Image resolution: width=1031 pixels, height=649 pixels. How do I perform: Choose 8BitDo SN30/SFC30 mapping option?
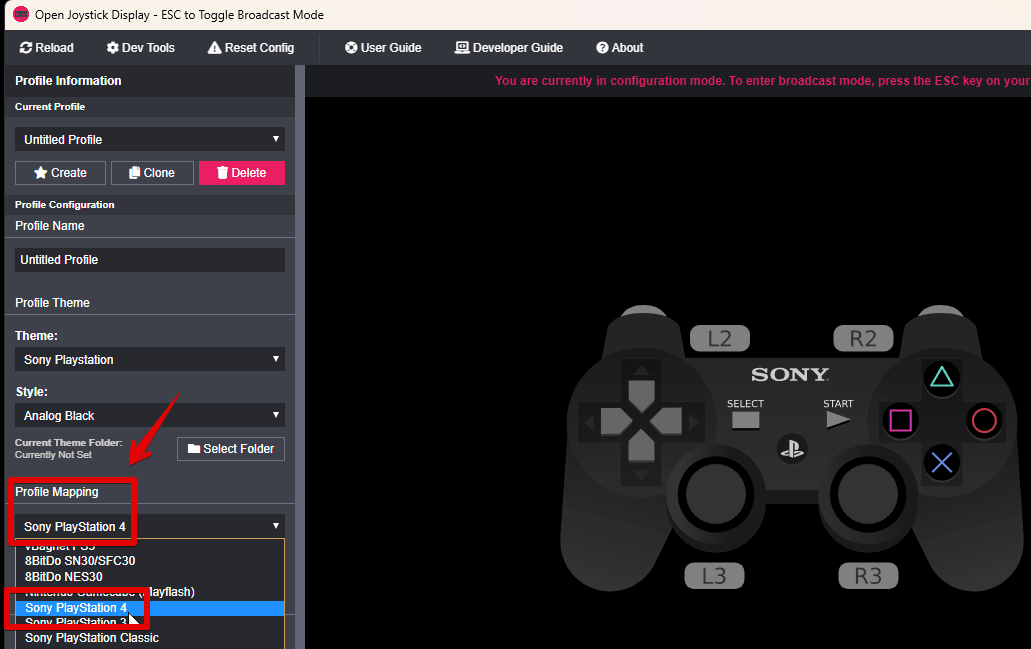coord(150,561)
